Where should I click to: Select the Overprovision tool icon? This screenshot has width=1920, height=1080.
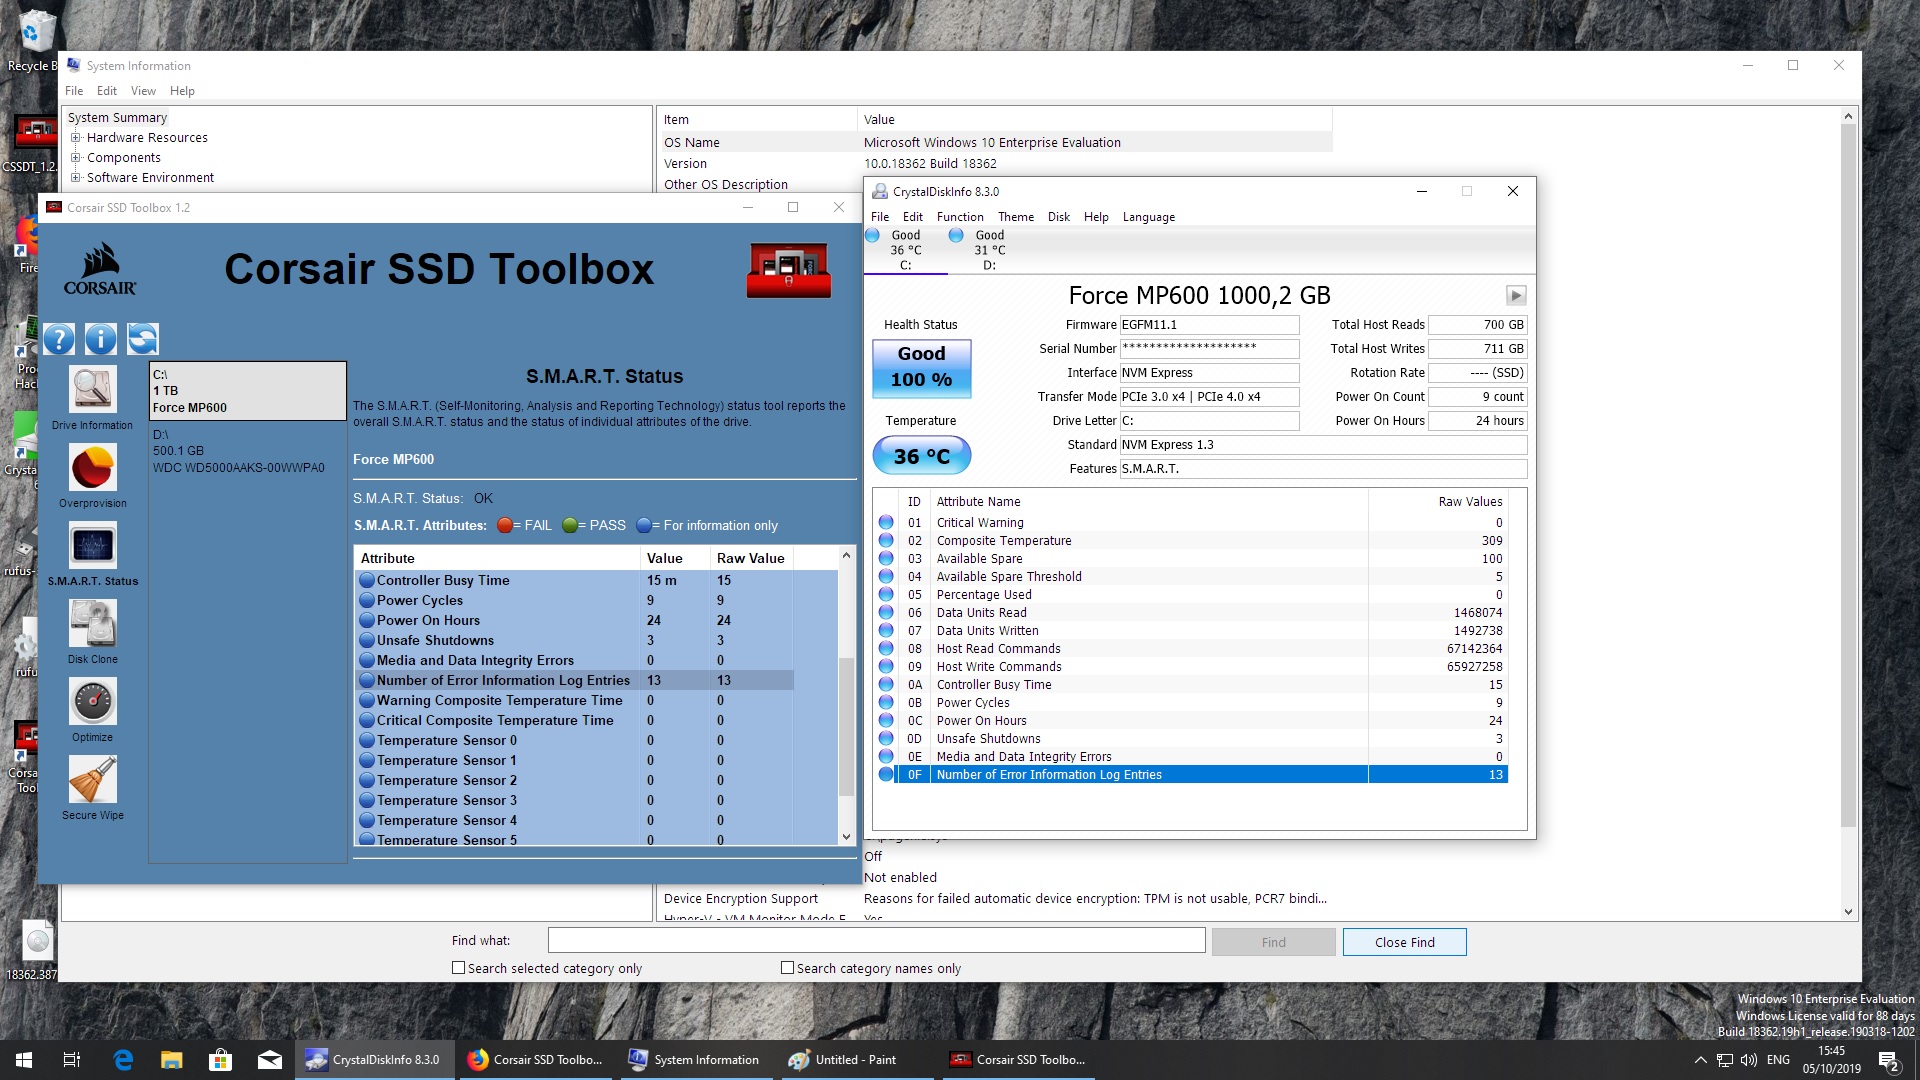pos(92,468)
